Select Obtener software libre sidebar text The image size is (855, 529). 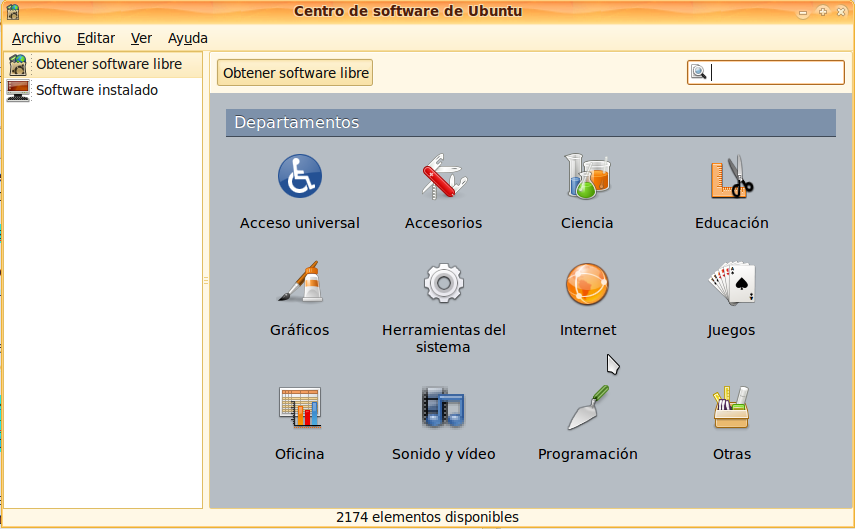[x=109, y=64]
